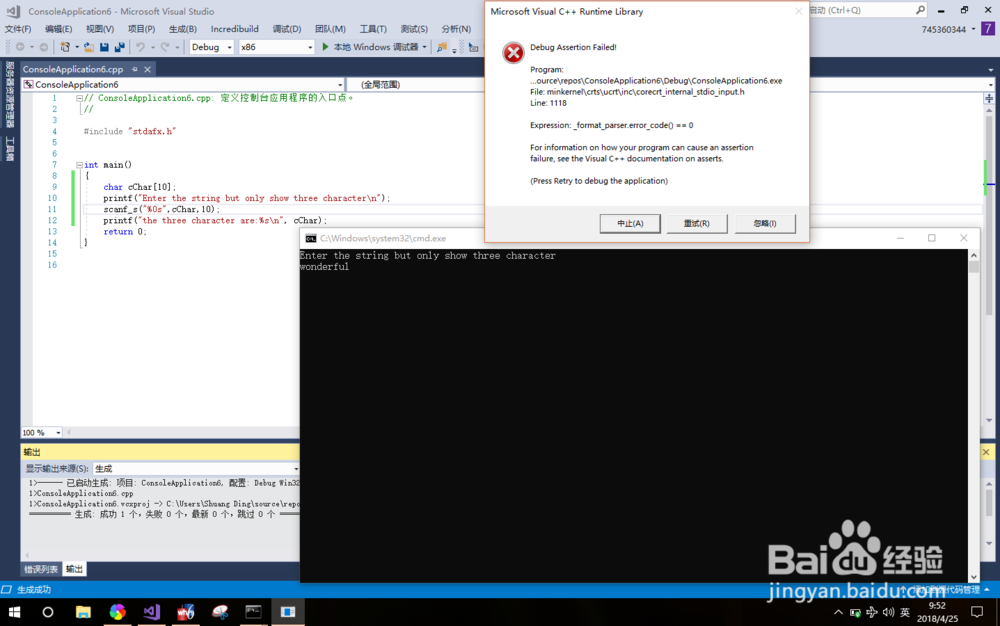Open the 工具(T) Tools menu
1000x626 pixels.
pyautogui.click(x=373, y=29)
